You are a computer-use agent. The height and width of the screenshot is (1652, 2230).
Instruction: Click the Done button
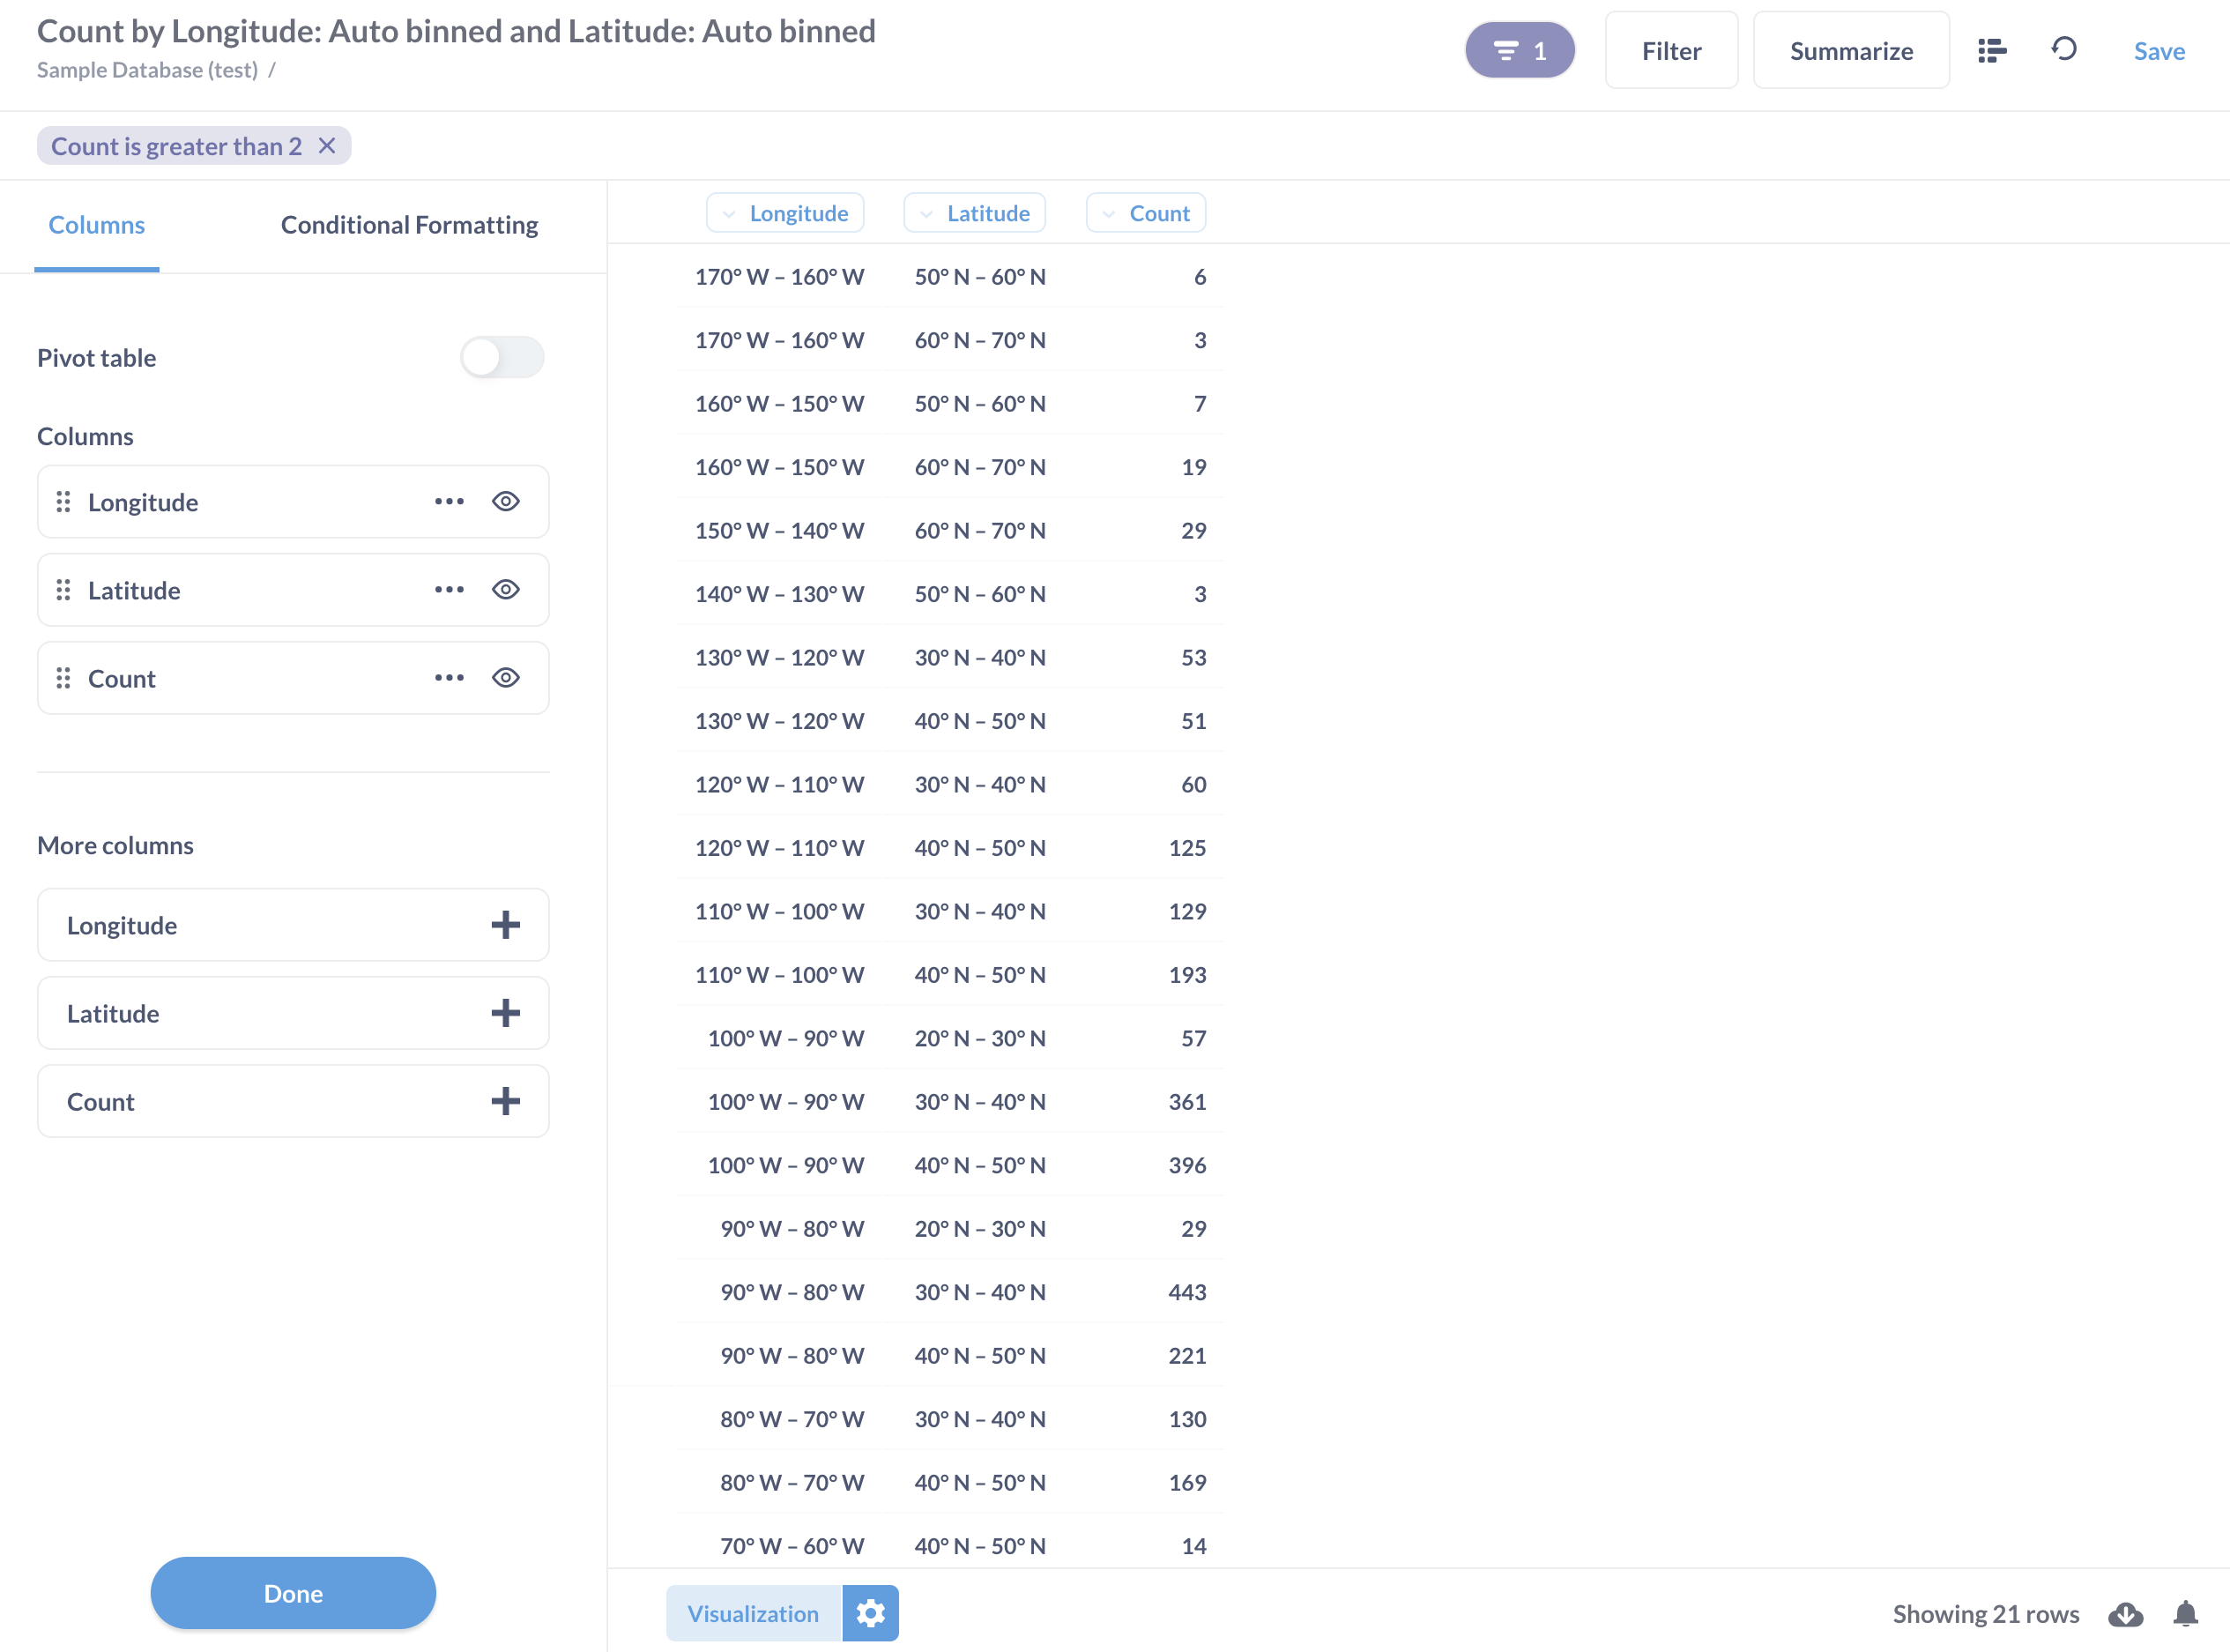293,1593
